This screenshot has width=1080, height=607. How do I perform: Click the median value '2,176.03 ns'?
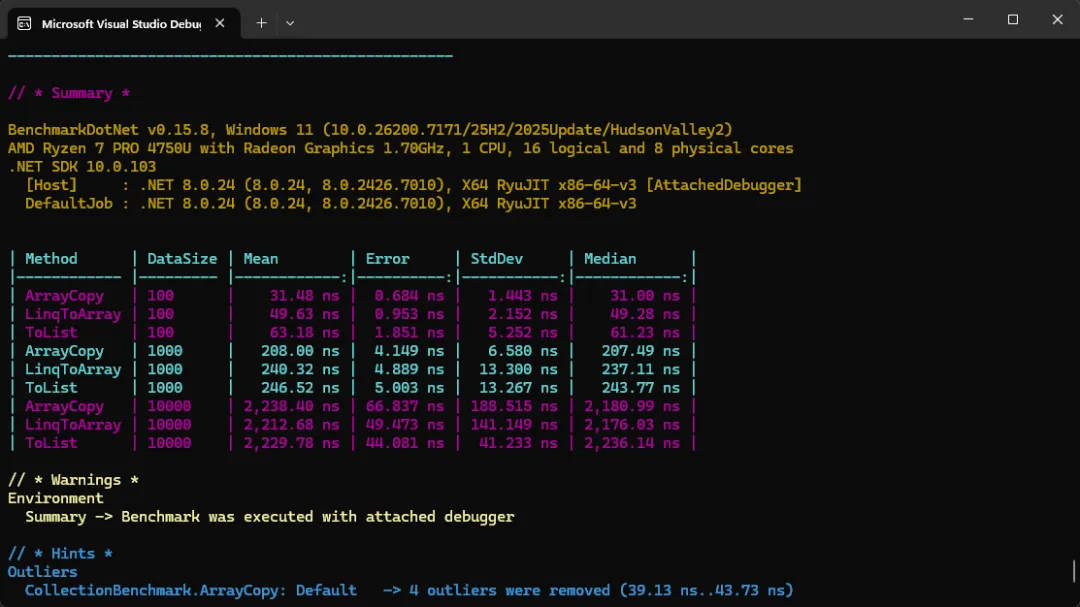point(632,424)
